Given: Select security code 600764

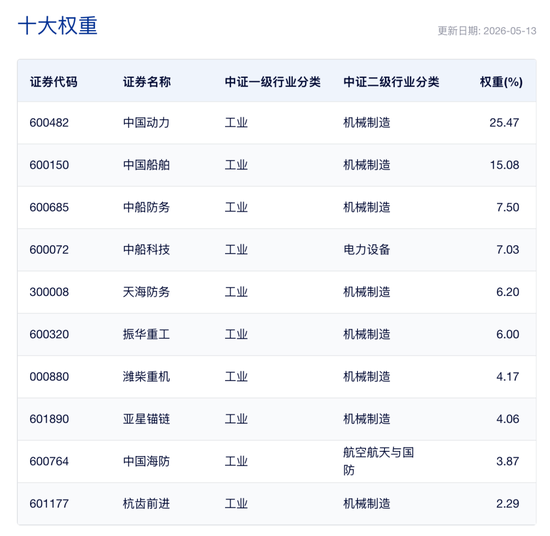Looking at the screenshot, I should [x=49, y=461].
